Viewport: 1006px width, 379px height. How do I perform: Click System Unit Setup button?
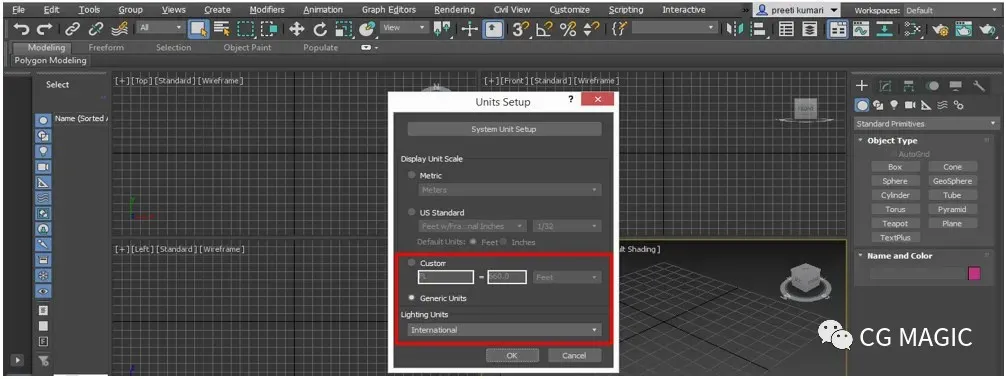point(504,129)
